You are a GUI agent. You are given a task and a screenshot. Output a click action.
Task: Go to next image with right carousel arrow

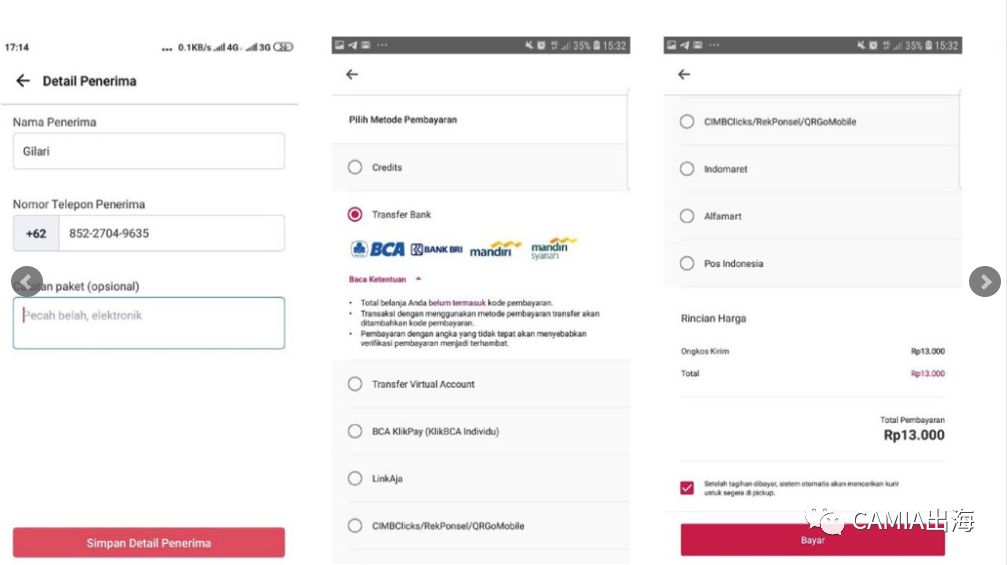tap(984, 282)
